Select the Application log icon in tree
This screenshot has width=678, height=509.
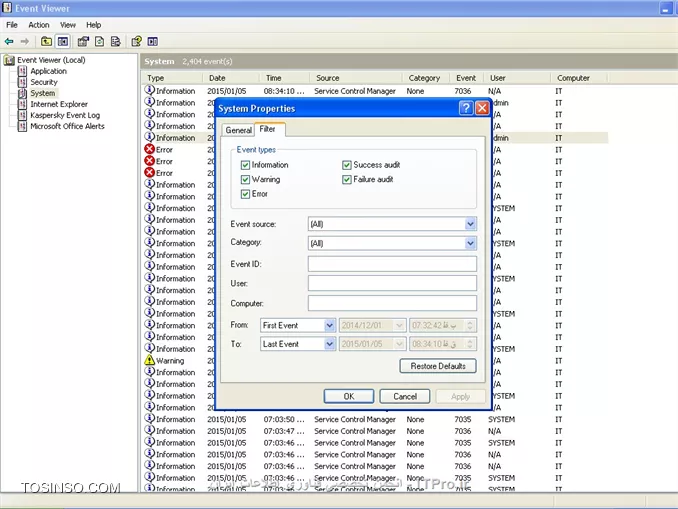pyautogui.click(x=22, y=71)
